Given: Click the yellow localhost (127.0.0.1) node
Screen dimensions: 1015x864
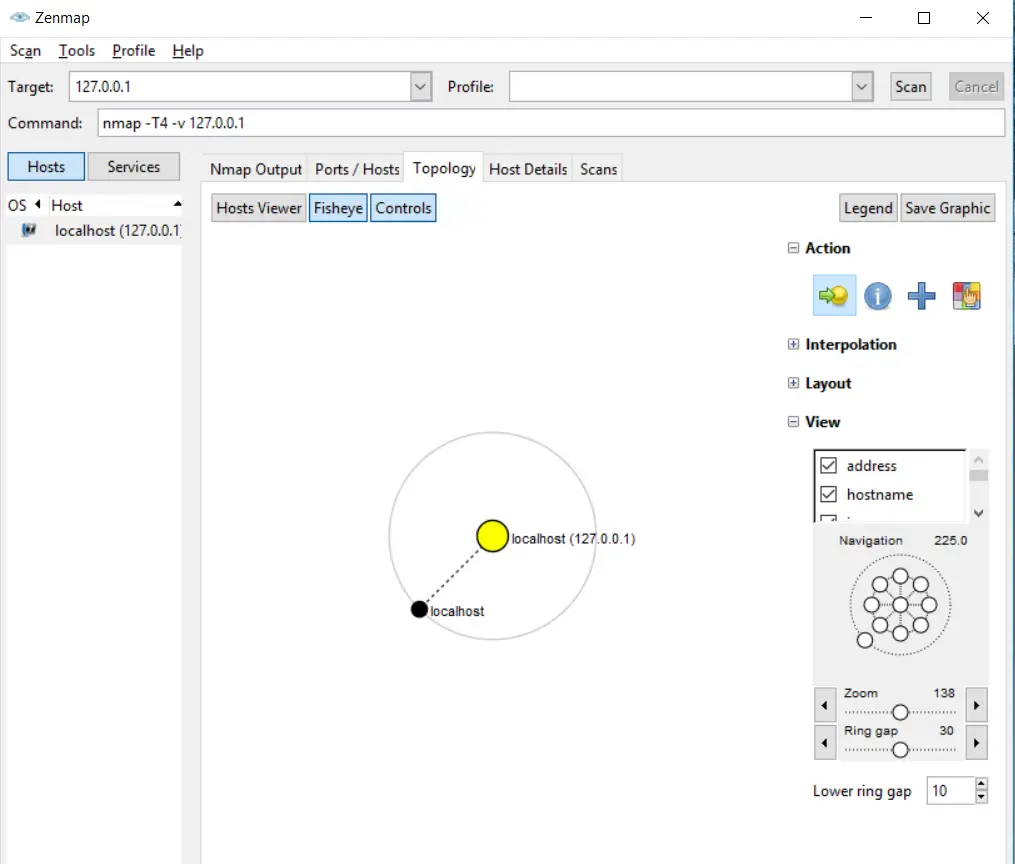Looking at the screenshot, I should click(492, 536).
